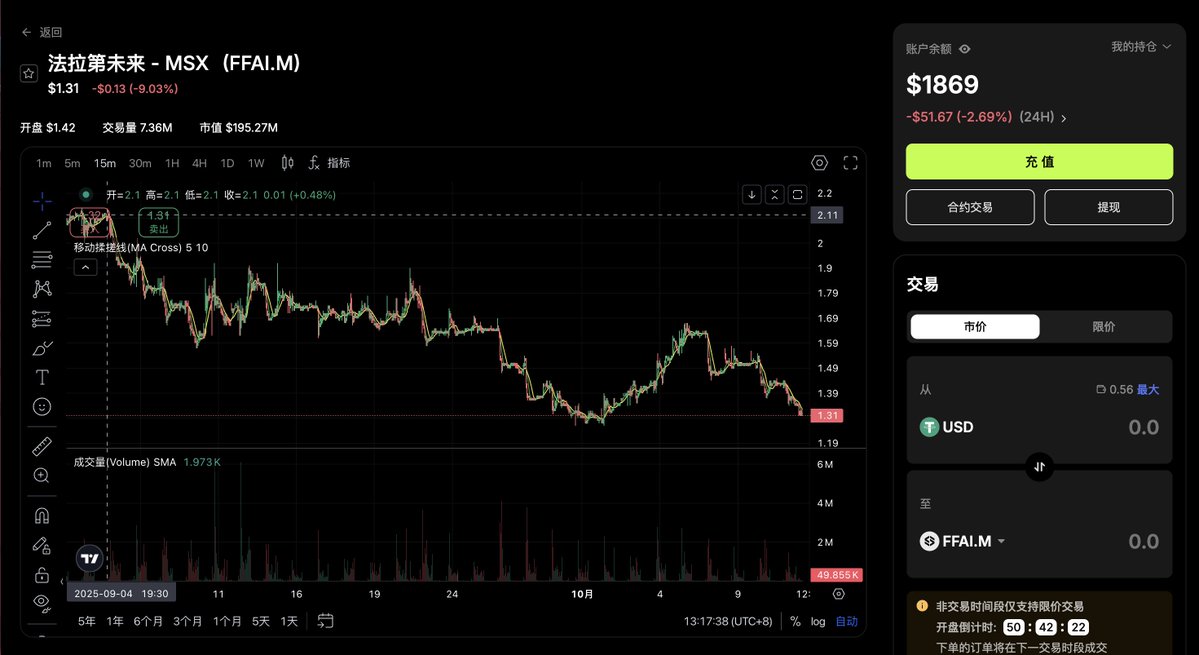Select the ruler measure tool
This screenshot has width=1199, height=655.
click(x=42, y=446)
